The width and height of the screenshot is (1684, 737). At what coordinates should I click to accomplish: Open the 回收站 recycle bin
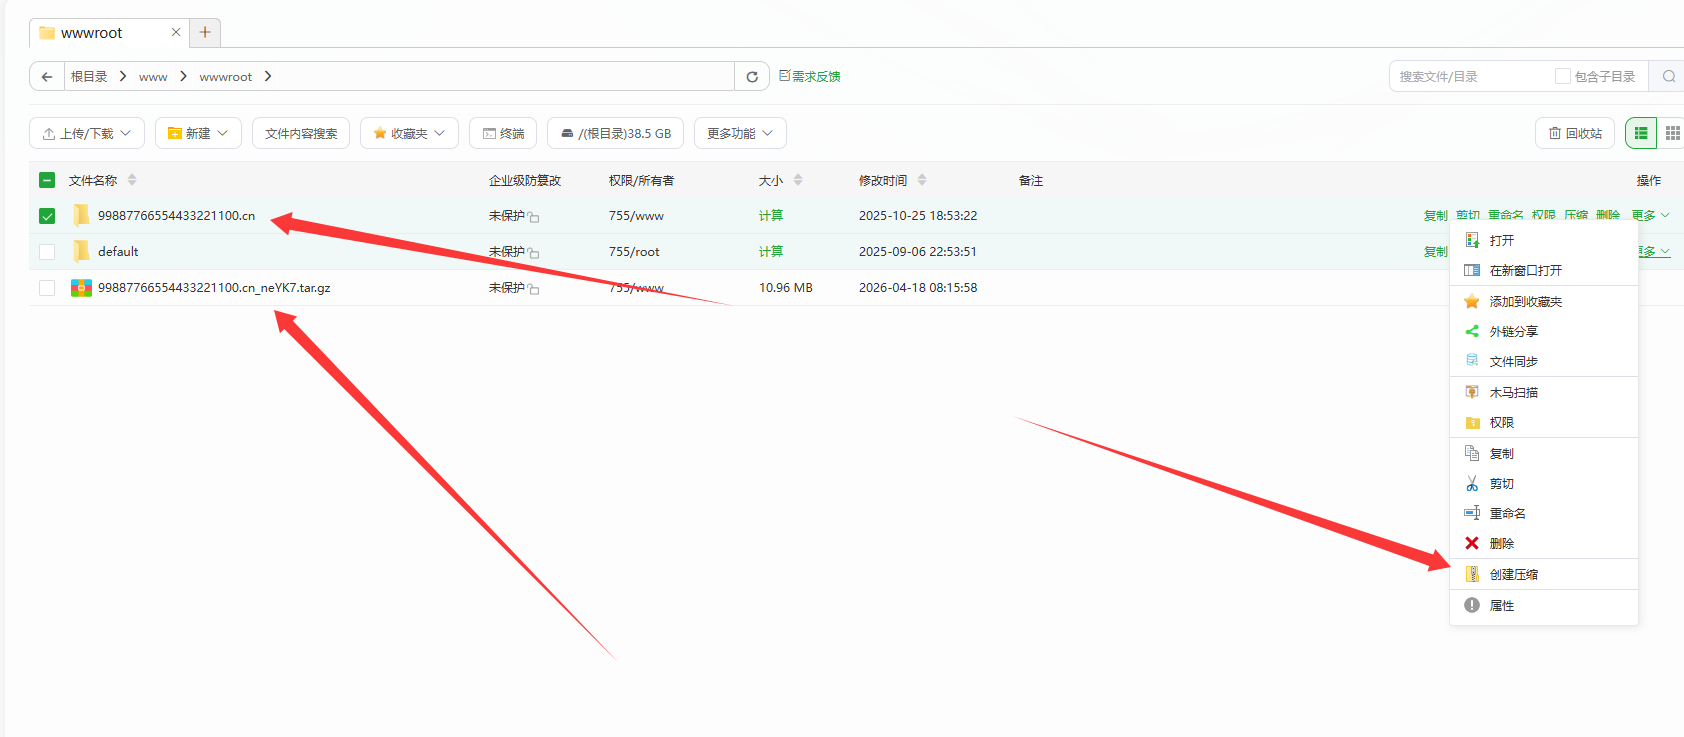pyautogui.click(x=1575, y=133)
